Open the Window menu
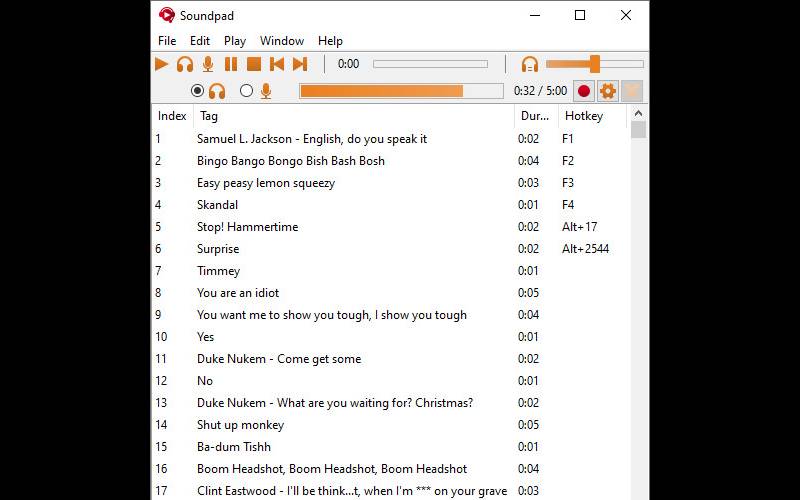The width and height of the screenshot is (800, 500). pos(282,41)
